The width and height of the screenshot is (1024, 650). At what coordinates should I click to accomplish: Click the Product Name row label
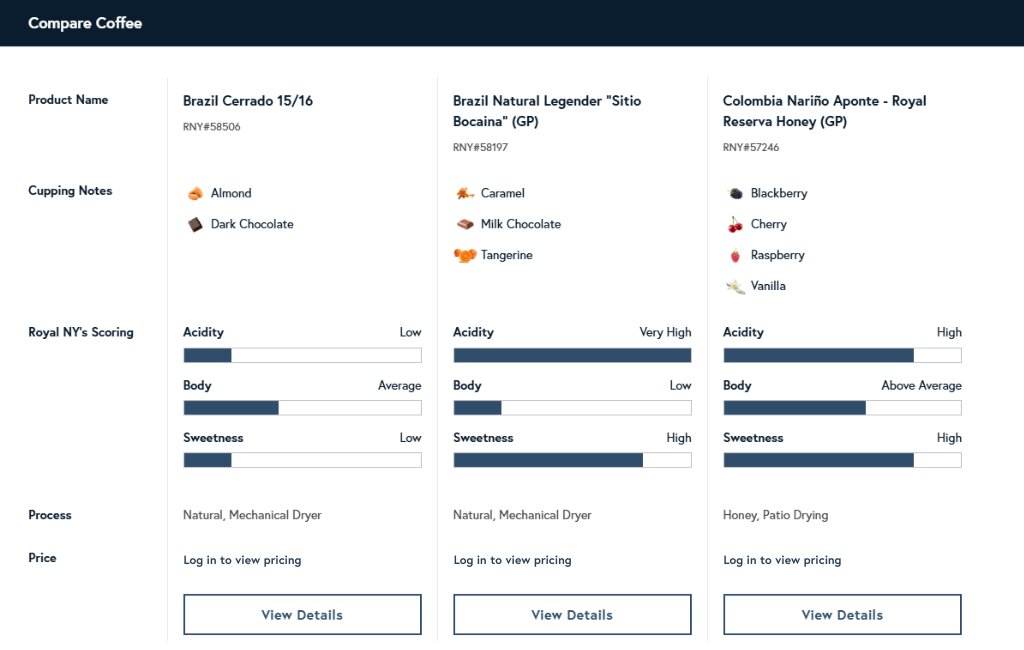pyautogui.click(x=68, y=100)
